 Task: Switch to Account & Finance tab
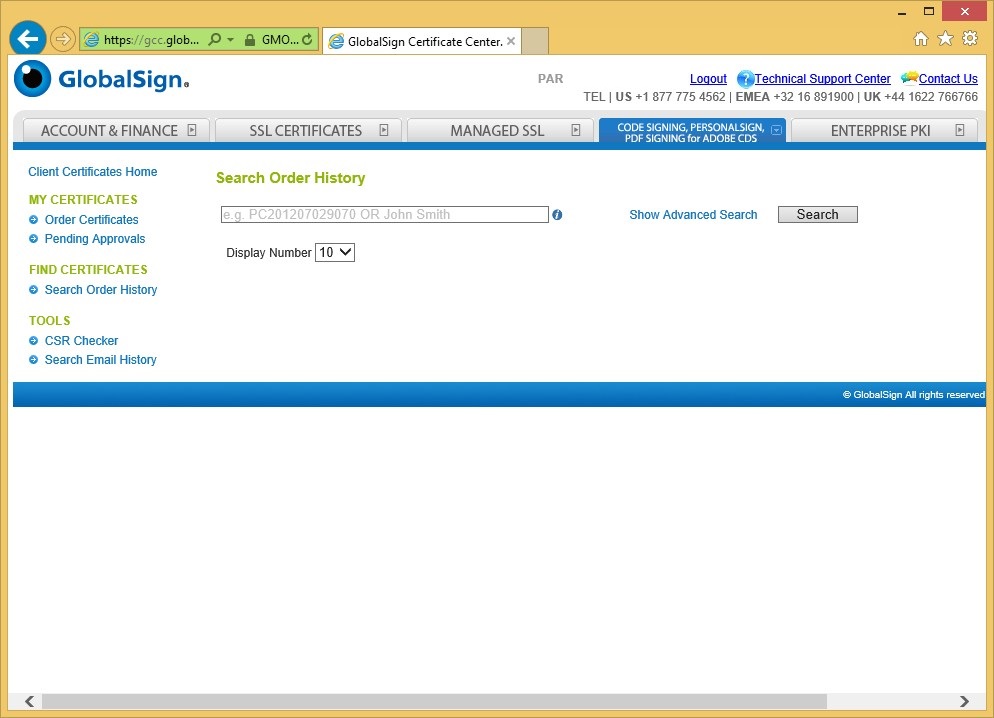(x=116, y=131)
